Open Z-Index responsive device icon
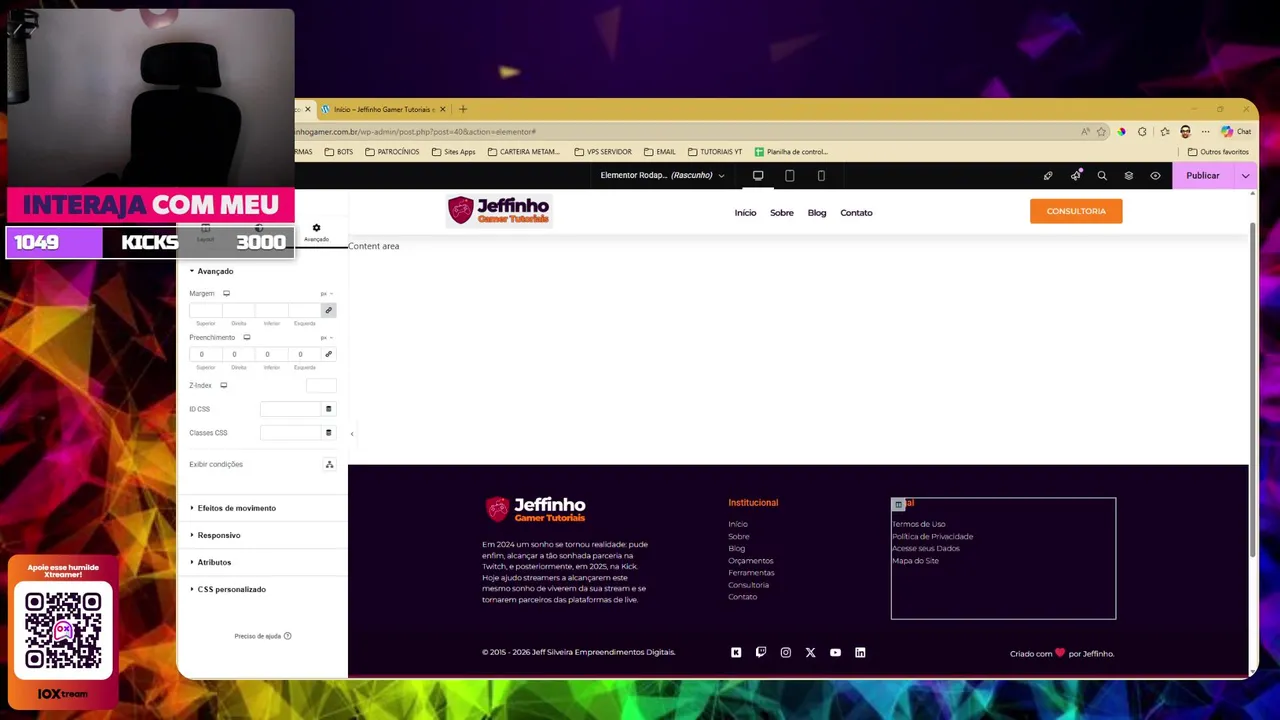 coord(224,386)
